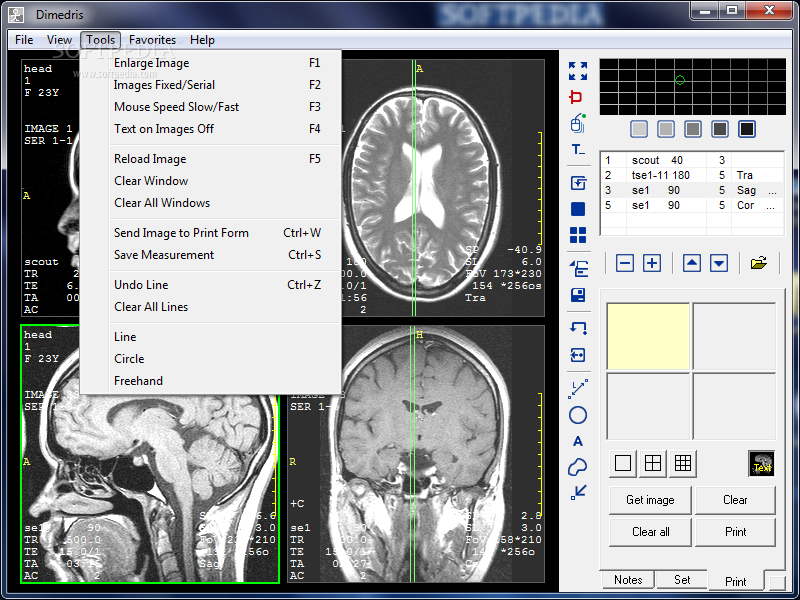
Task: Select the 2x2 print layout icon
Action: [x=653, y=463]
